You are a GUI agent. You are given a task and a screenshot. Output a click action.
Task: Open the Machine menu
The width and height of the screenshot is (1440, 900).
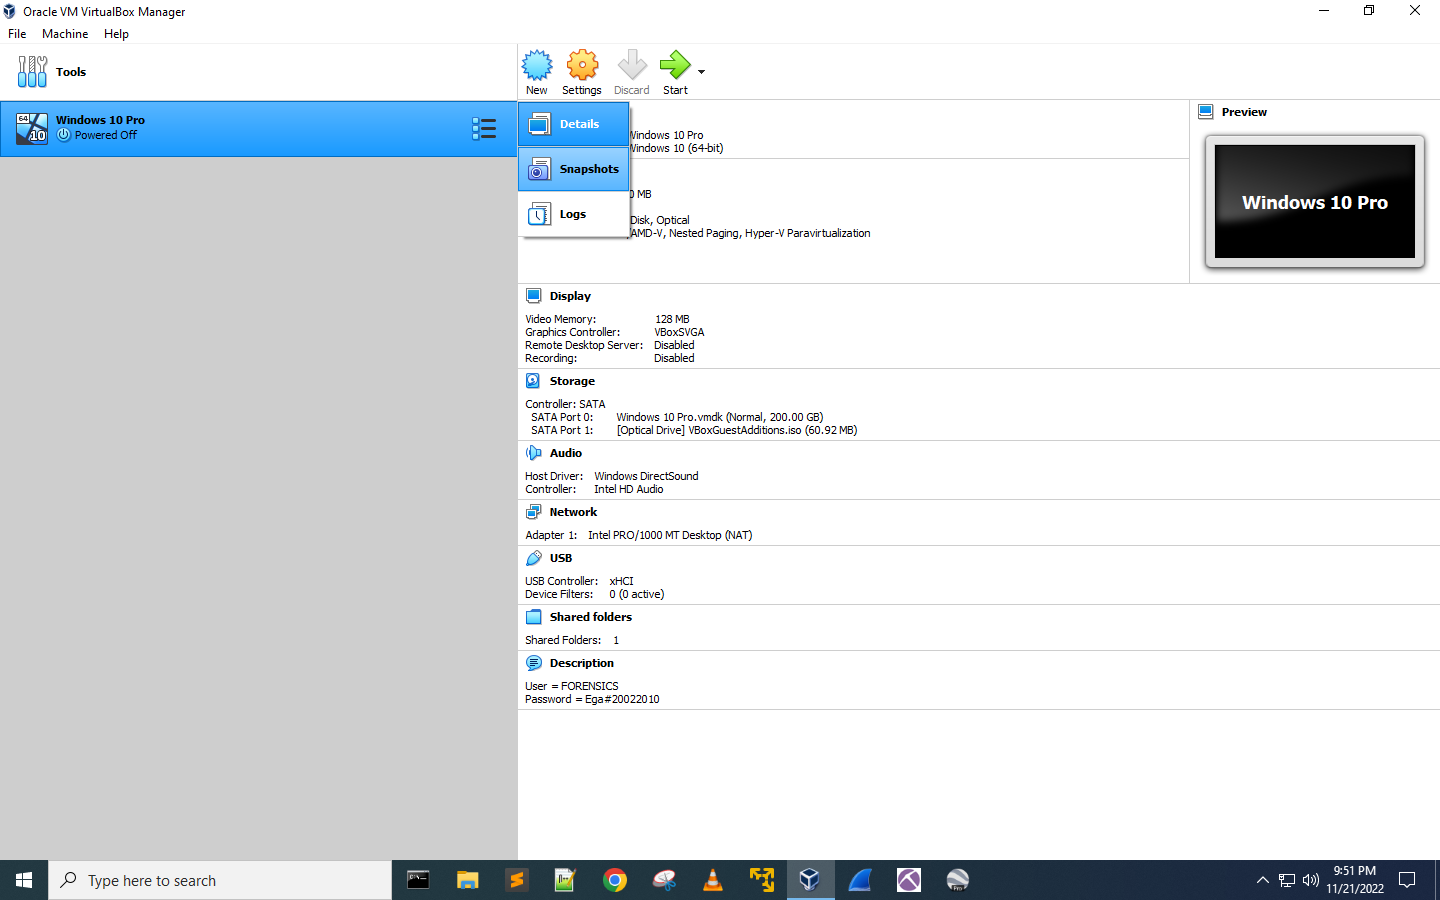tap(65, 34)
